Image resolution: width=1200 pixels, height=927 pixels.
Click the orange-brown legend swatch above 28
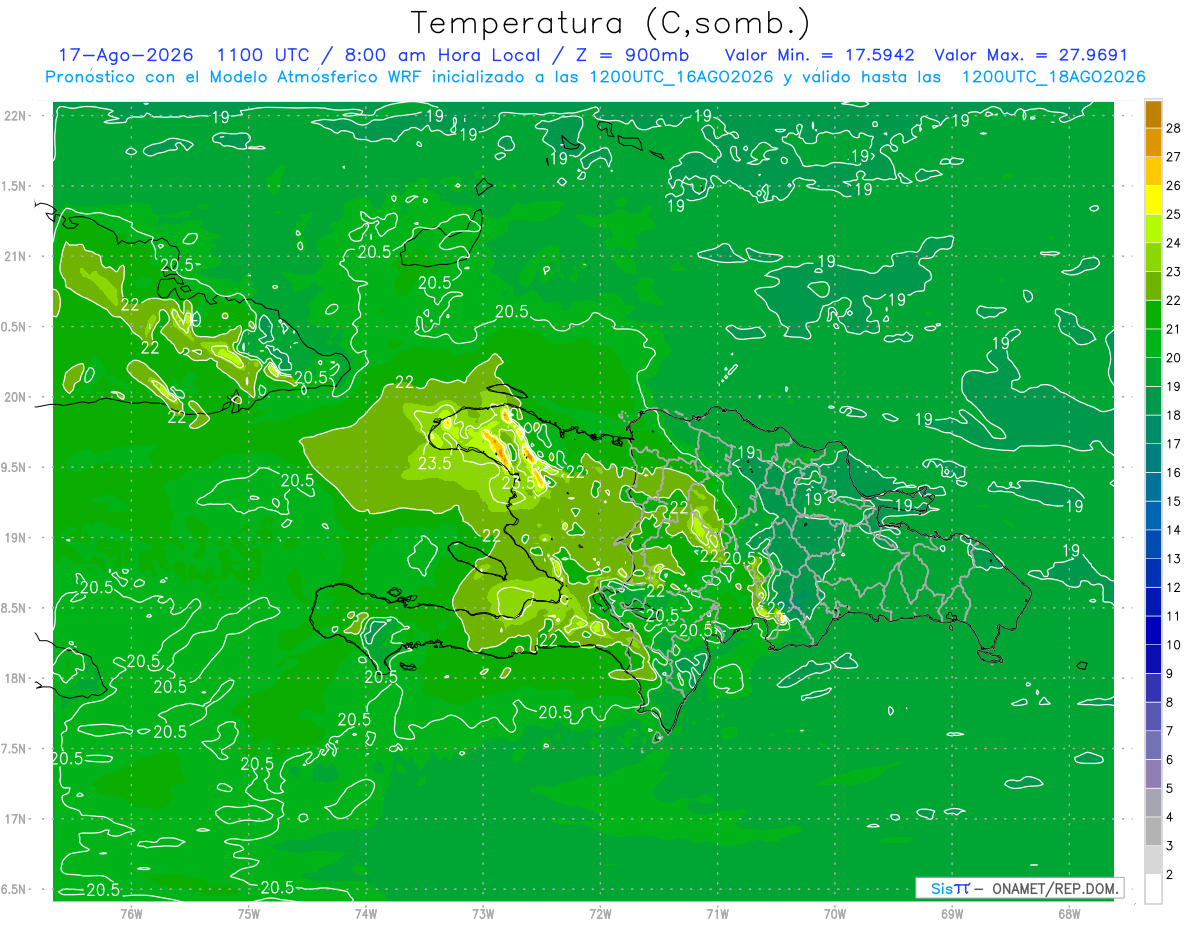(x=1153, y=114)
